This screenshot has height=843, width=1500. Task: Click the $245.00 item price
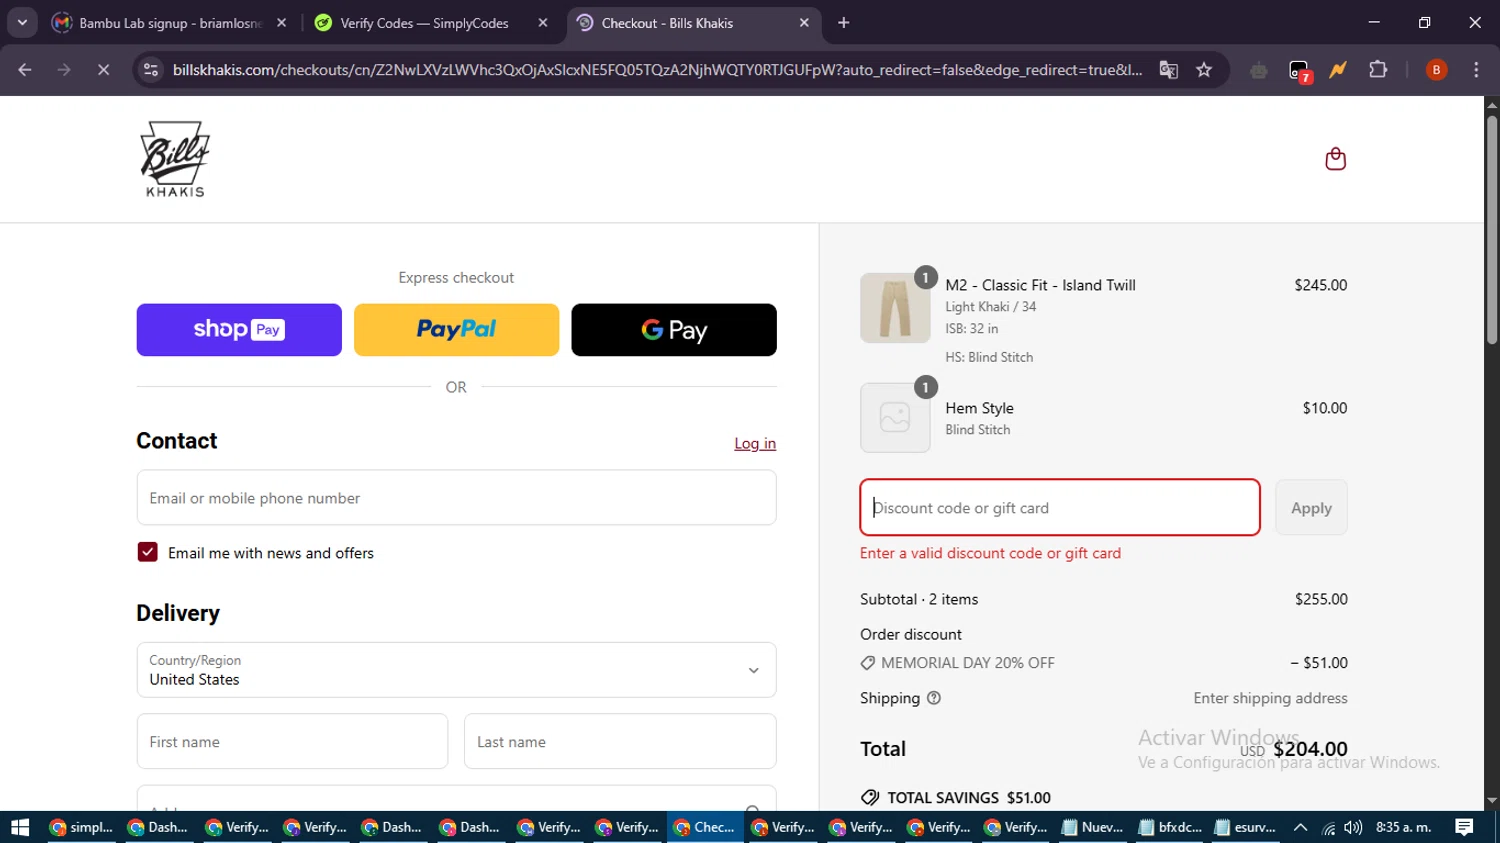[x=1320, y=285]
